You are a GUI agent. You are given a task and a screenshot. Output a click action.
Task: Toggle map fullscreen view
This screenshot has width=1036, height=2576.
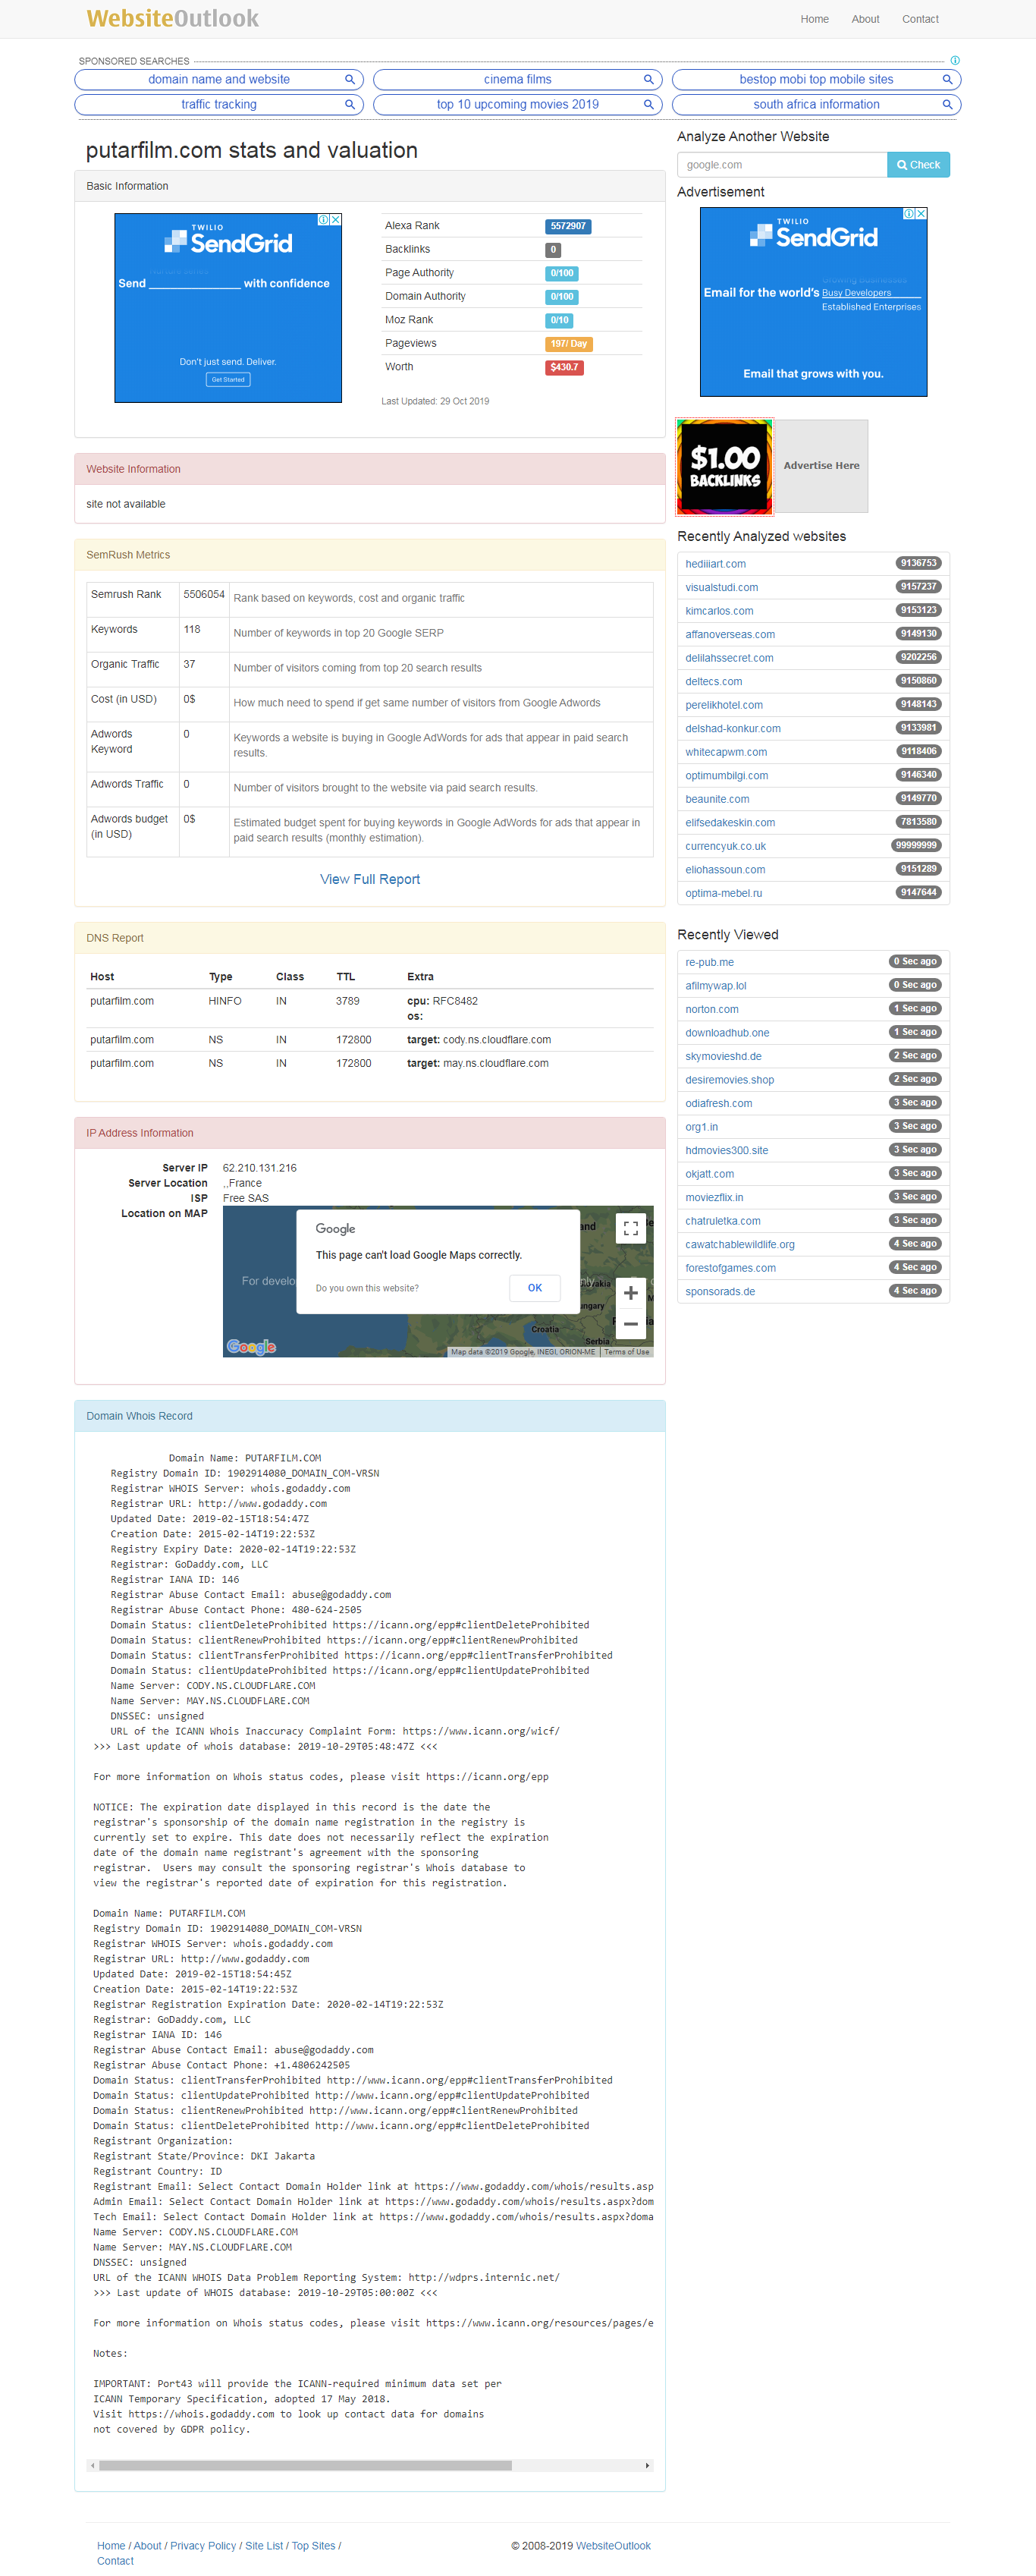pos(630,1229)
